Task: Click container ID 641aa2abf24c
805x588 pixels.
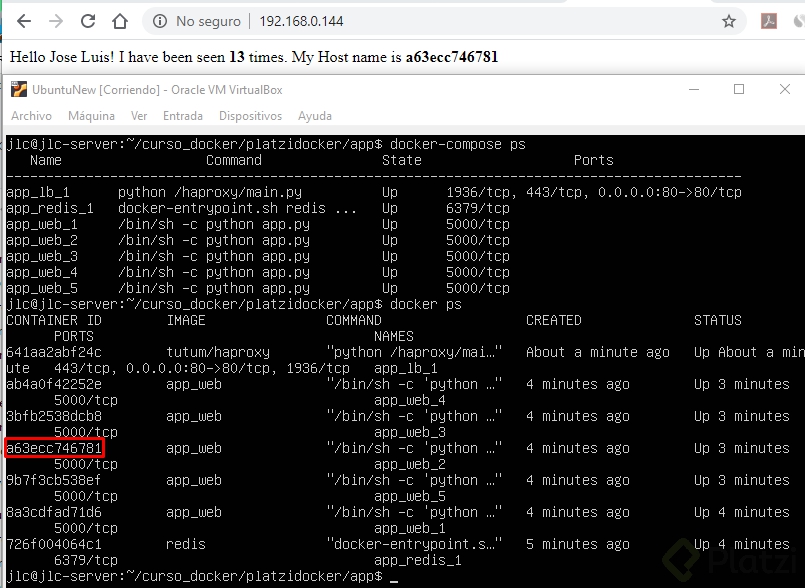Action: click(54, 352)
